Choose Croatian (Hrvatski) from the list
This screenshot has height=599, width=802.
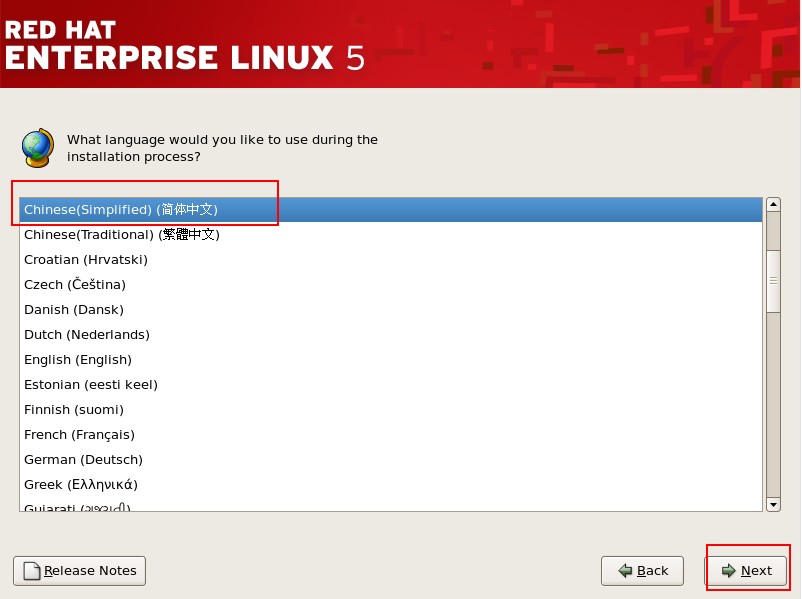[x=391, y=260]
